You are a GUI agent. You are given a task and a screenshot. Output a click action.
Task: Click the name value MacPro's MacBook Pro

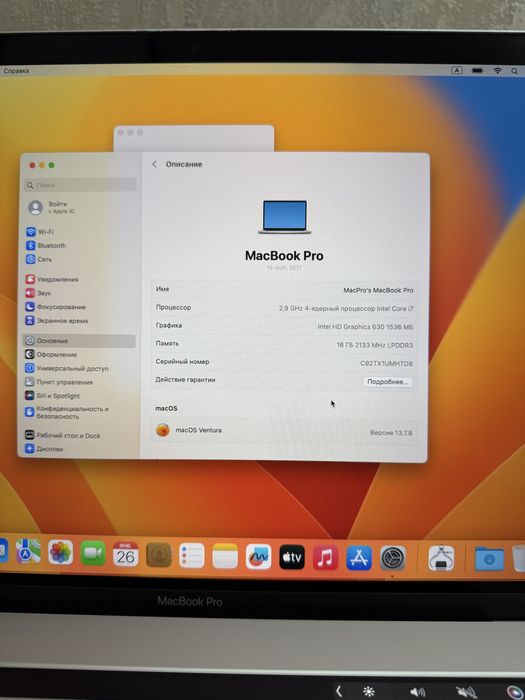click(x=378, y=290)
